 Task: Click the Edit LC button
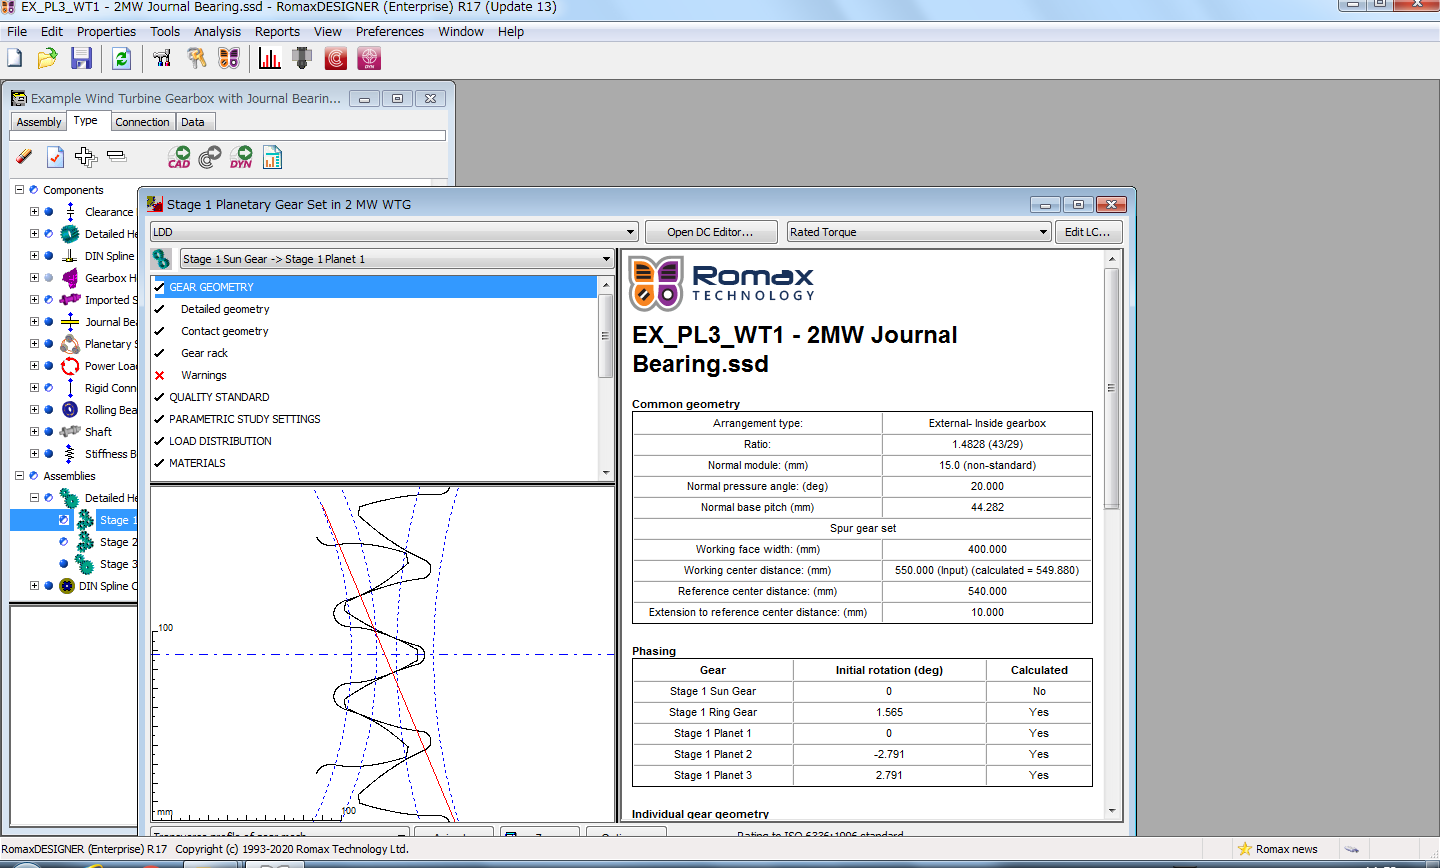click(1087, 232)
